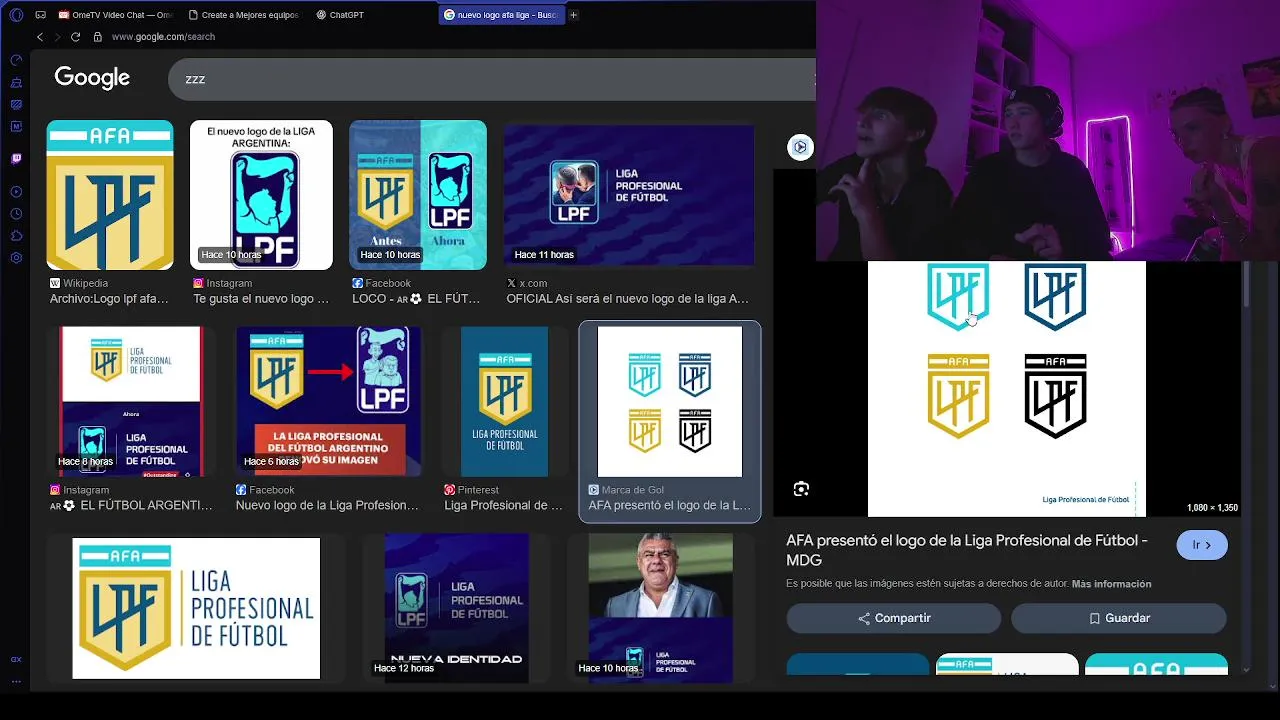Reload the current Google page
Image resolution: width=1280 pixels, height=720 pixels.
click(x=75, y=37)
